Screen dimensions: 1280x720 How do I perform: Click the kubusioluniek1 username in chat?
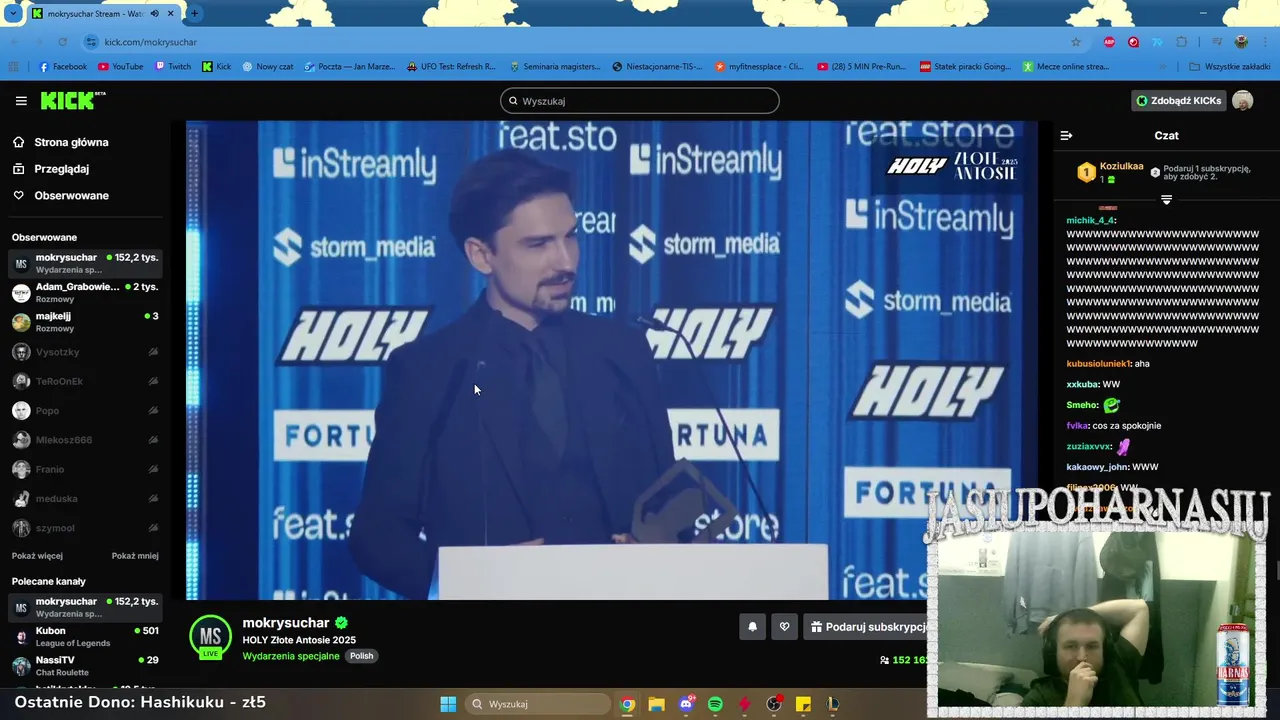1098,364
